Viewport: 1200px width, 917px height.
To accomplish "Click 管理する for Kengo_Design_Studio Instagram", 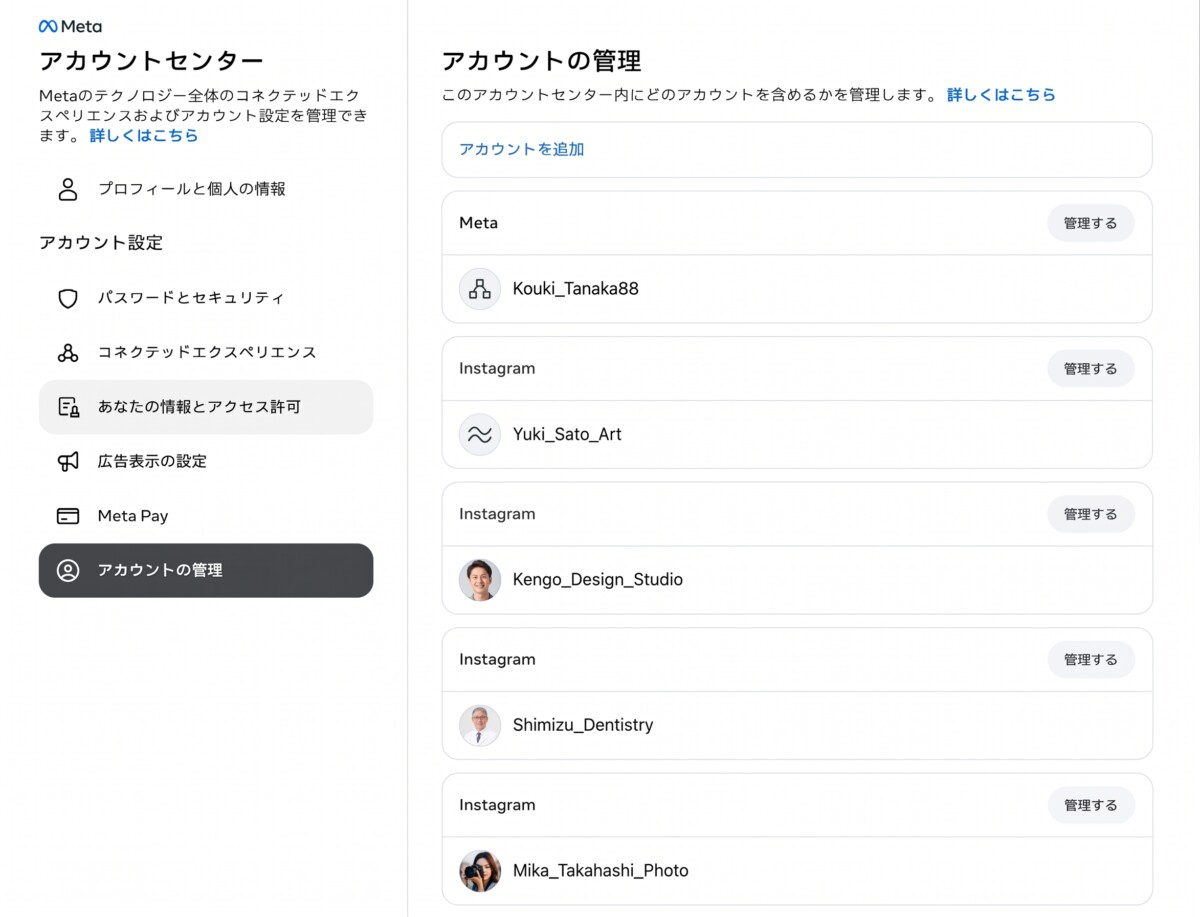I will tap(1091, 514).
